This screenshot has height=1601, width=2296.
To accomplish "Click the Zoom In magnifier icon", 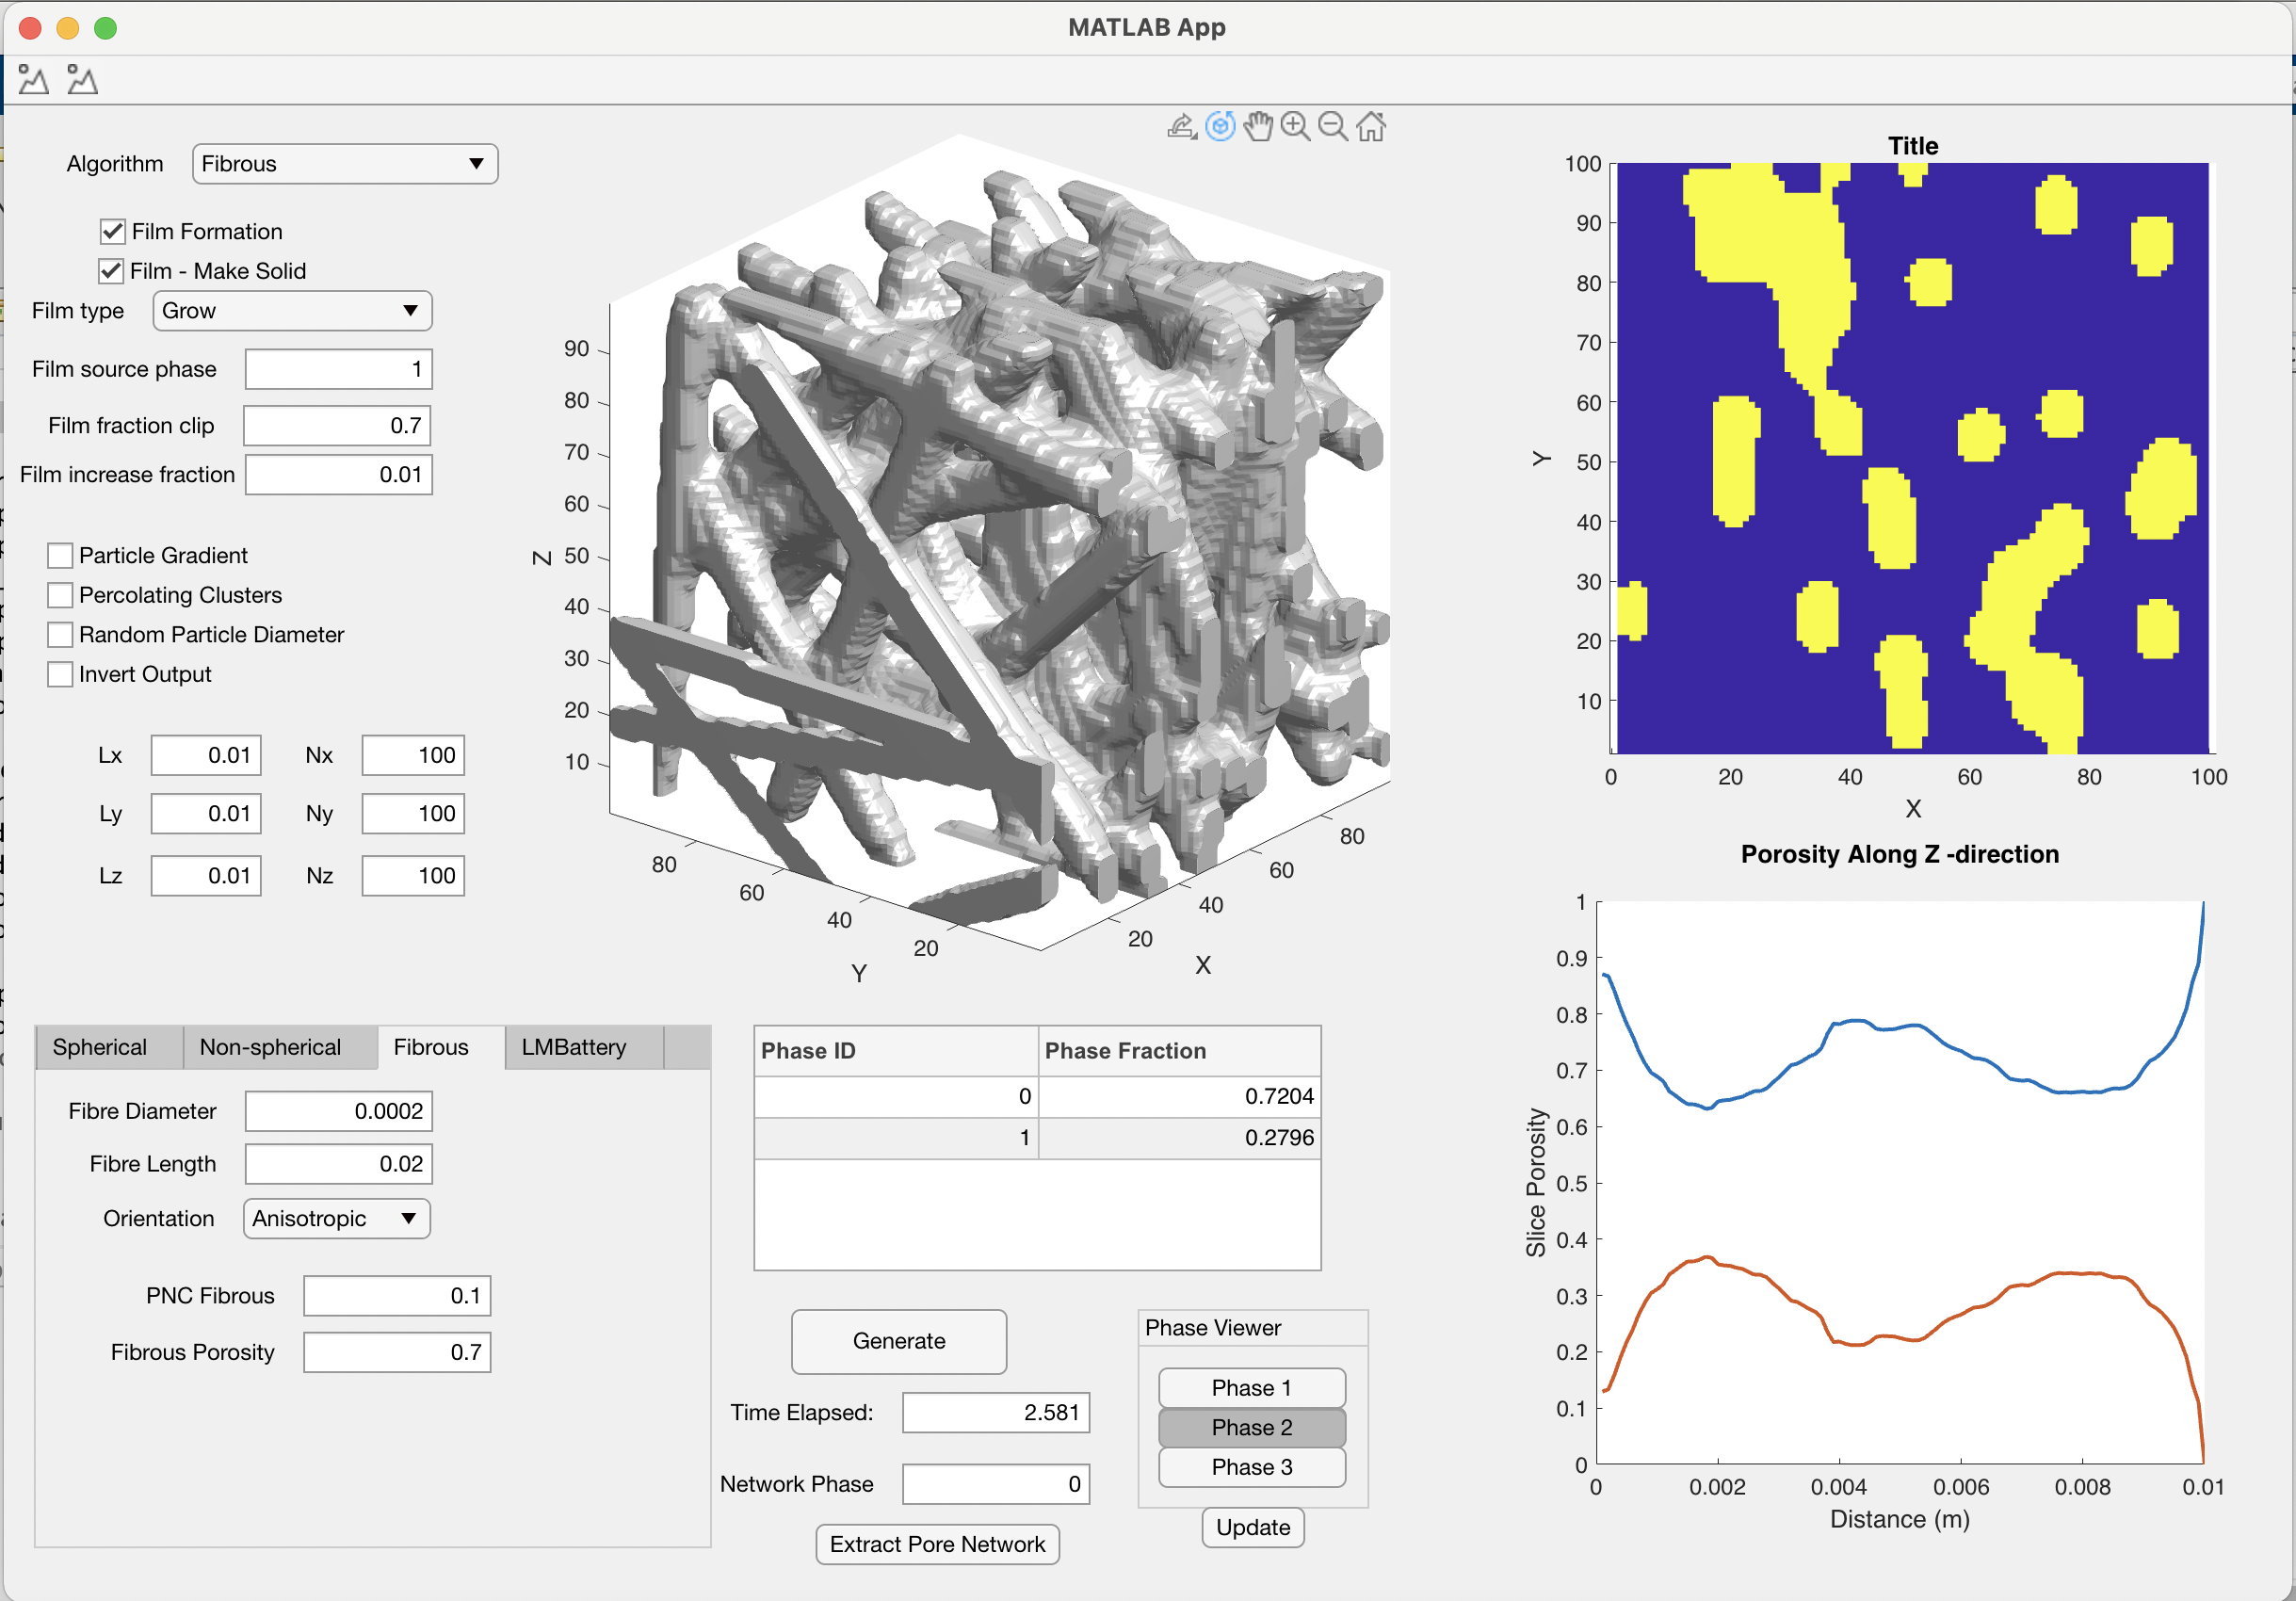I will coord(1295,126).
